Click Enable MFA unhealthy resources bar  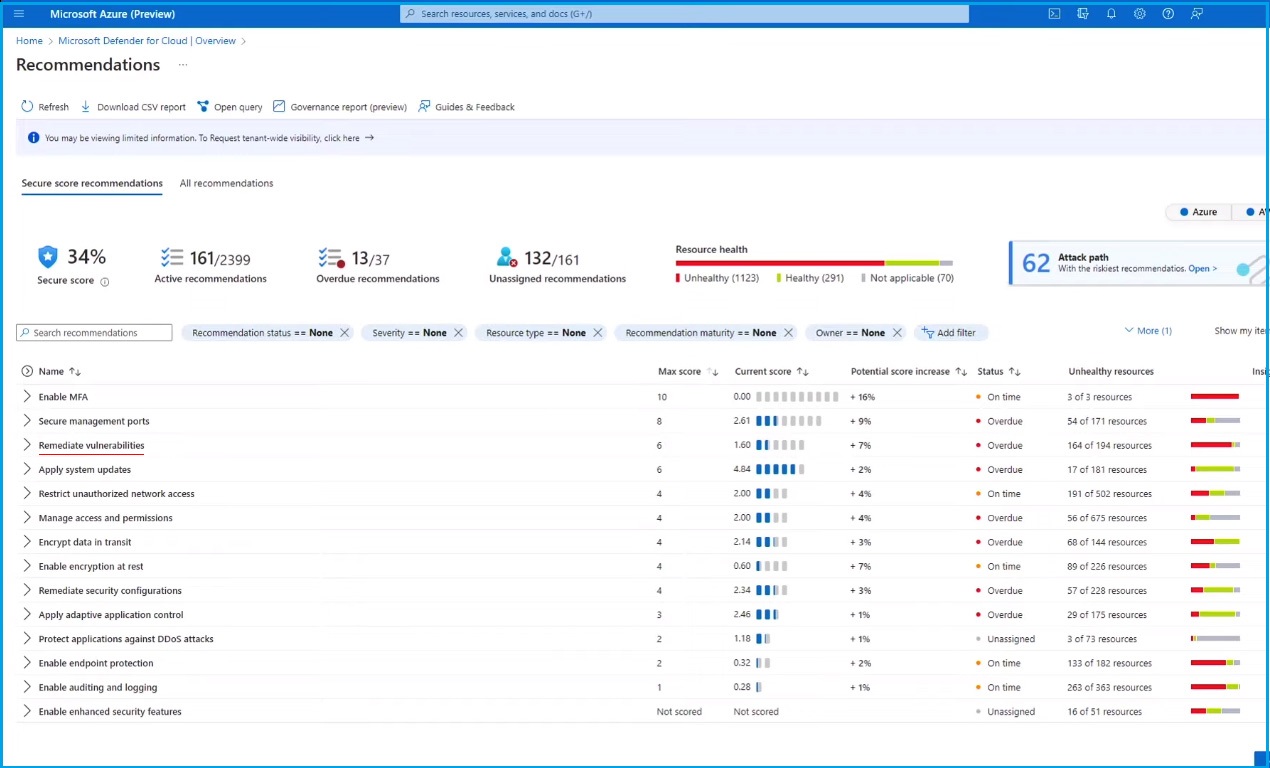(1215, 397)
